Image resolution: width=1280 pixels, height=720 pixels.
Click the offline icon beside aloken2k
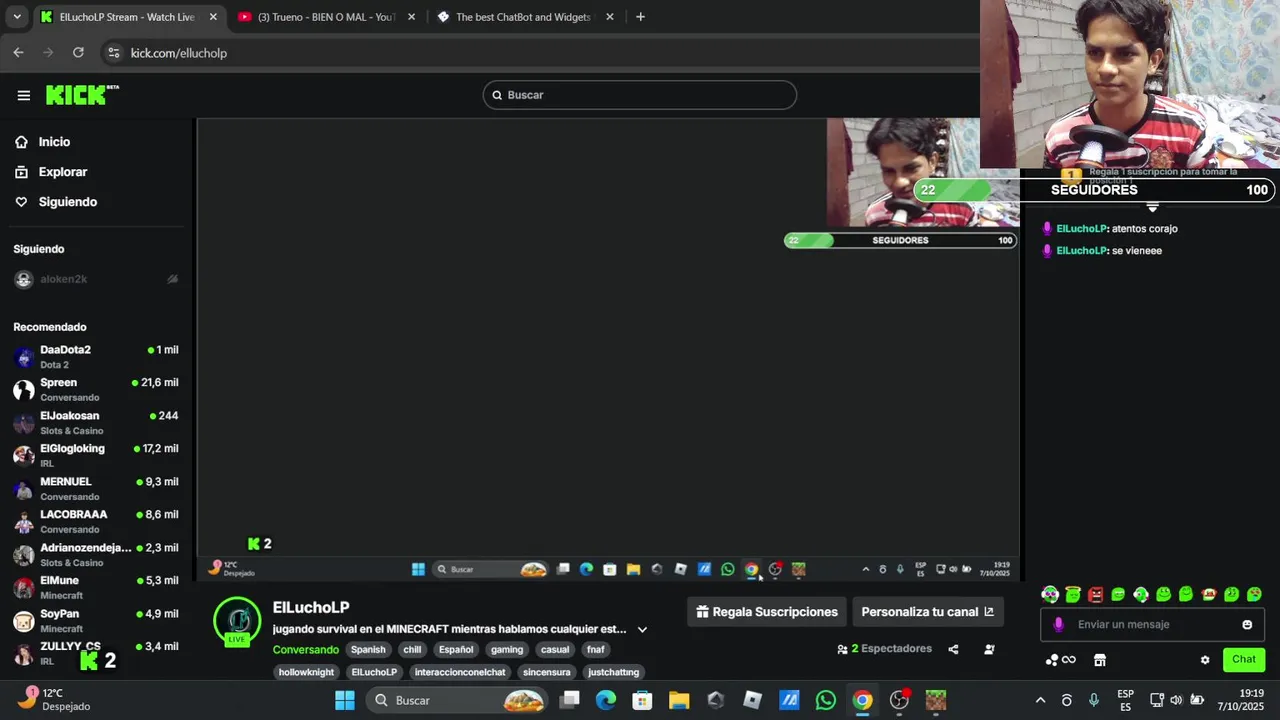click(172, 279)
